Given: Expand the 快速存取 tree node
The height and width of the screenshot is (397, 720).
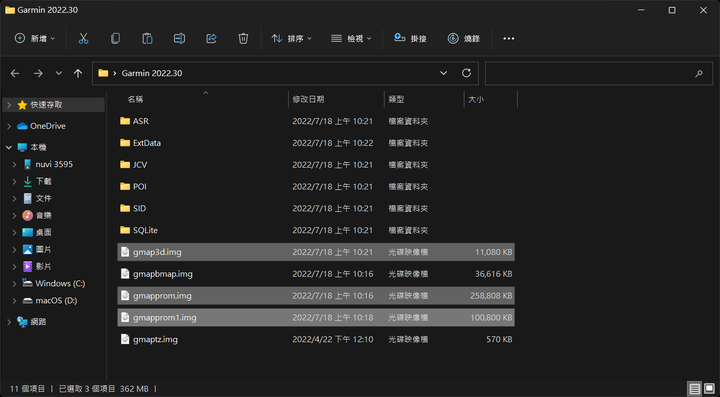Looking at the screenshot, I should click(x=9, y=105).
